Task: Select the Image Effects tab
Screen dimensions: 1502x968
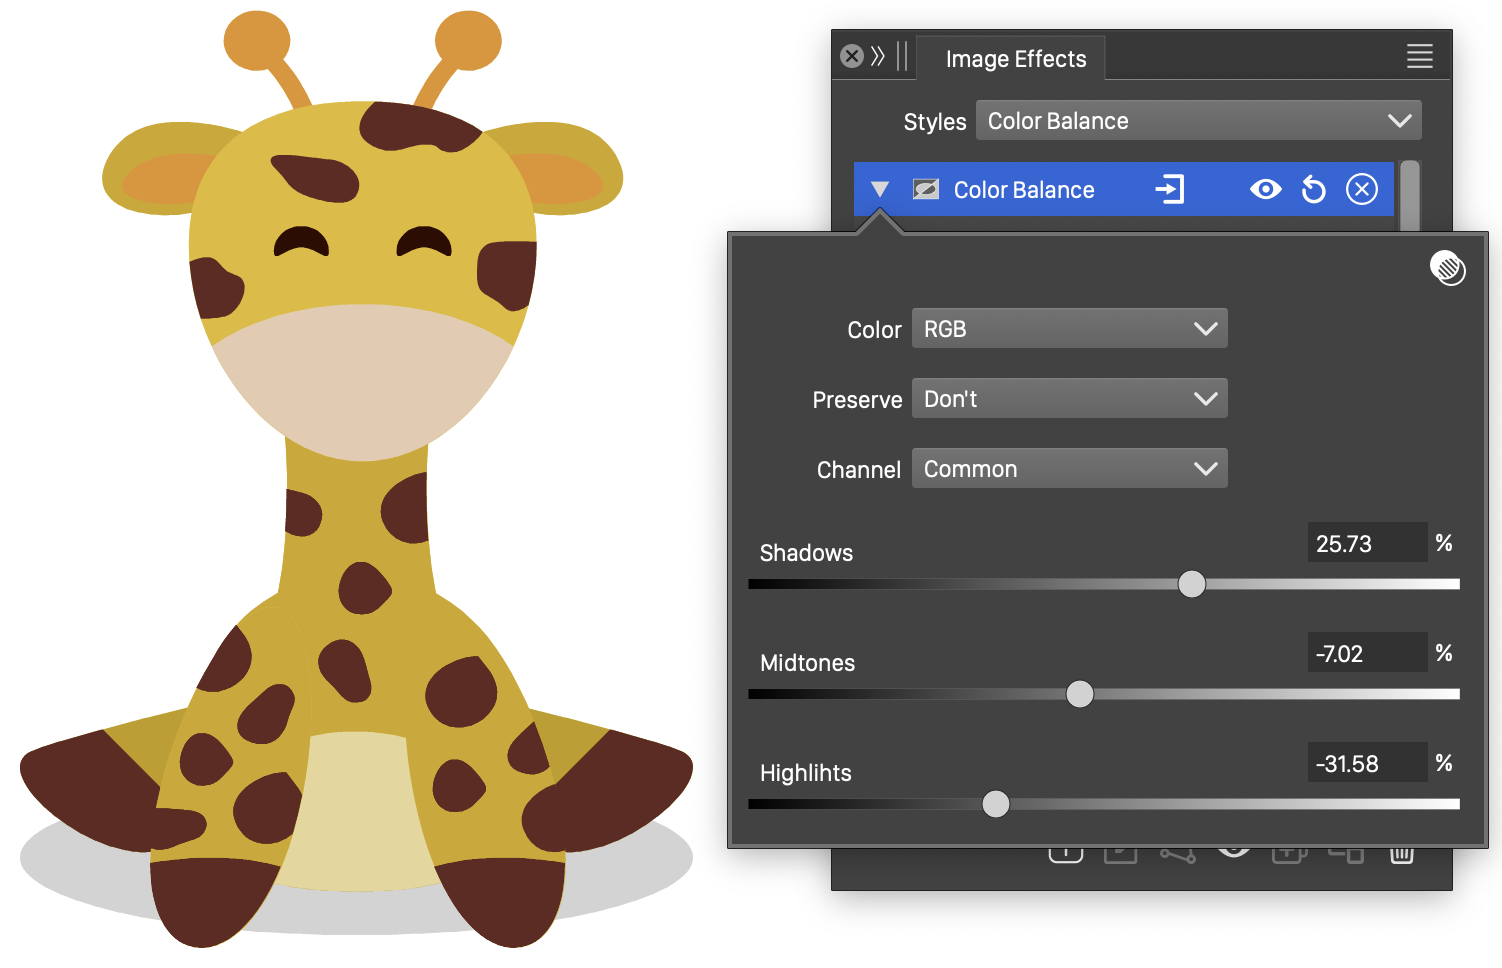Action: tap(1015, 59)
